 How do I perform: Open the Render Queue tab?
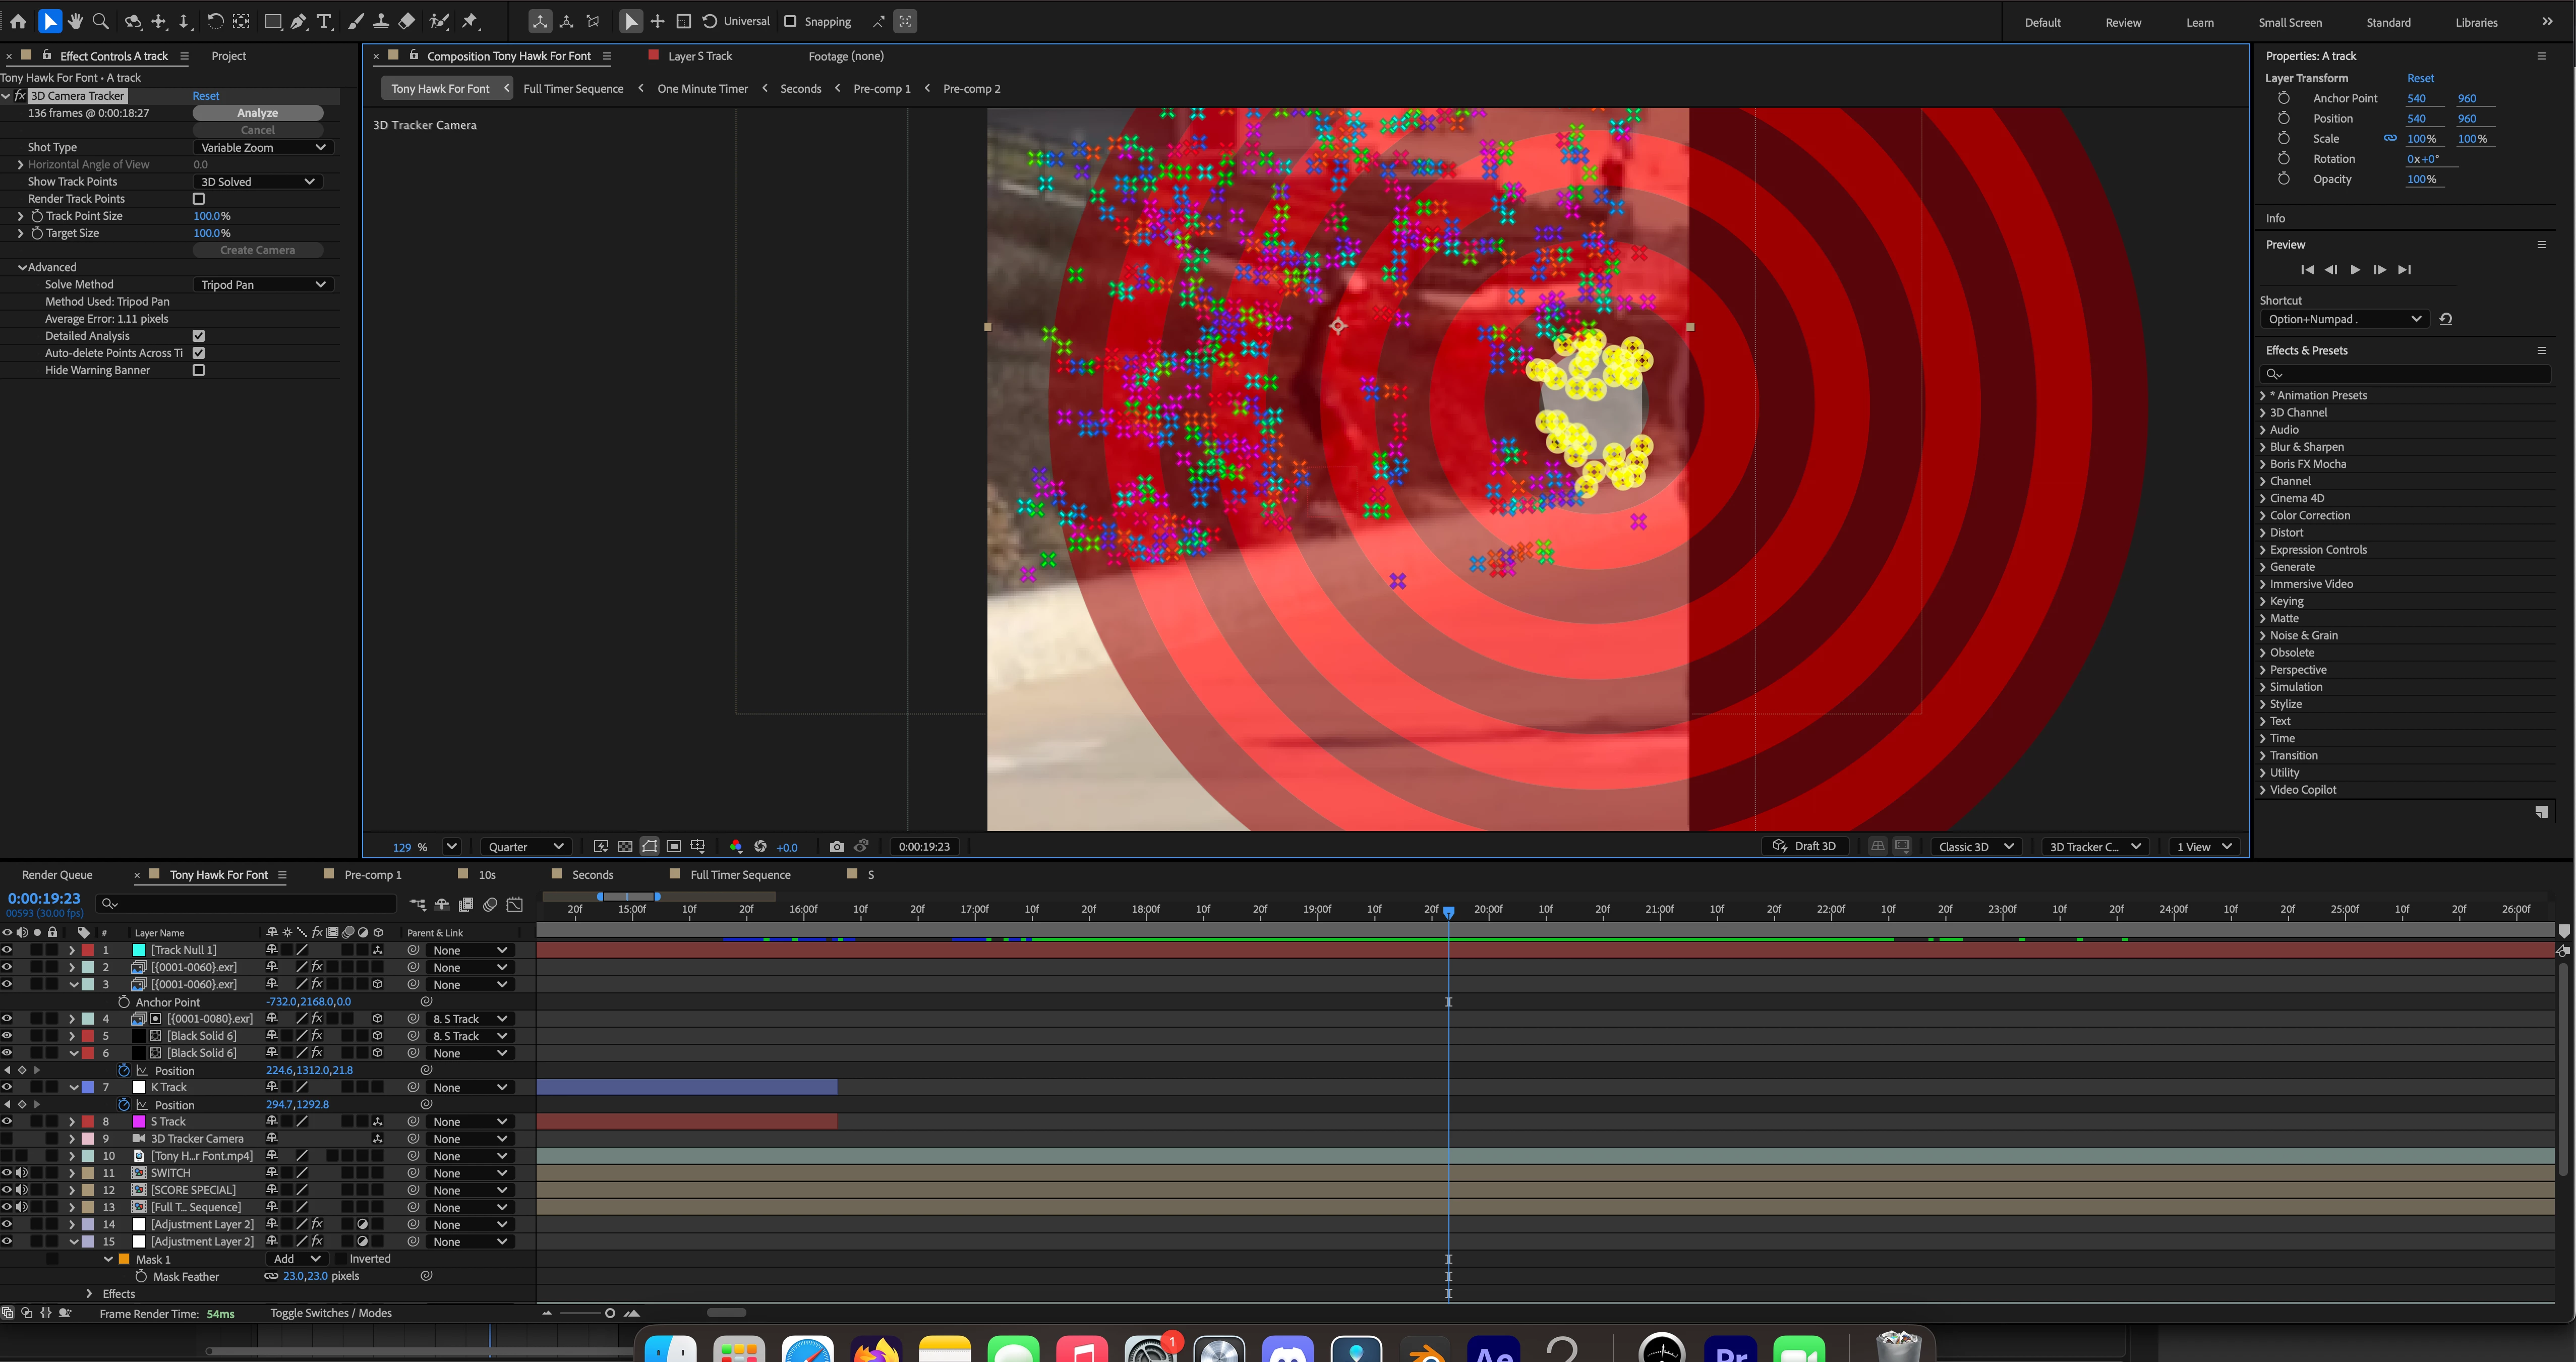click(x=57, y=874)
